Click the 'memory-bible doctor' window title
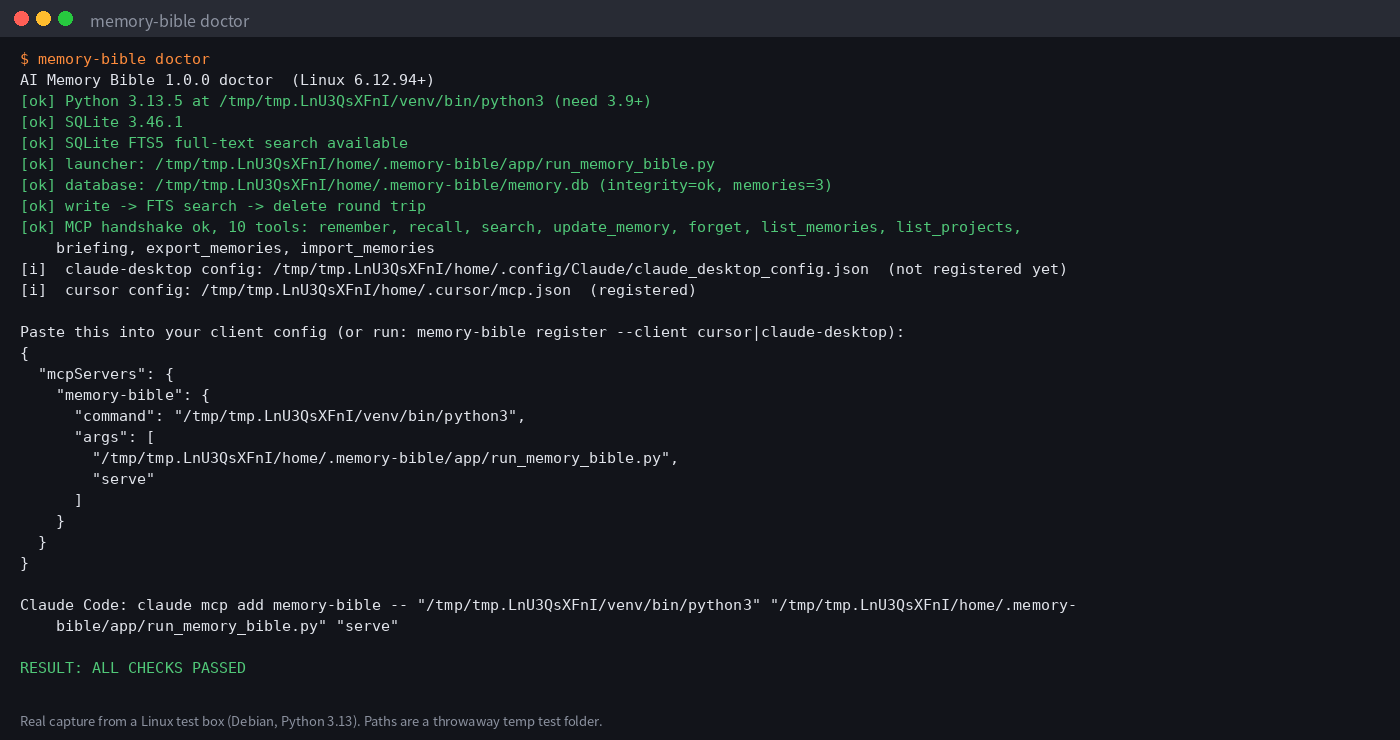The image size is (1400, 740). pos(170,21)
